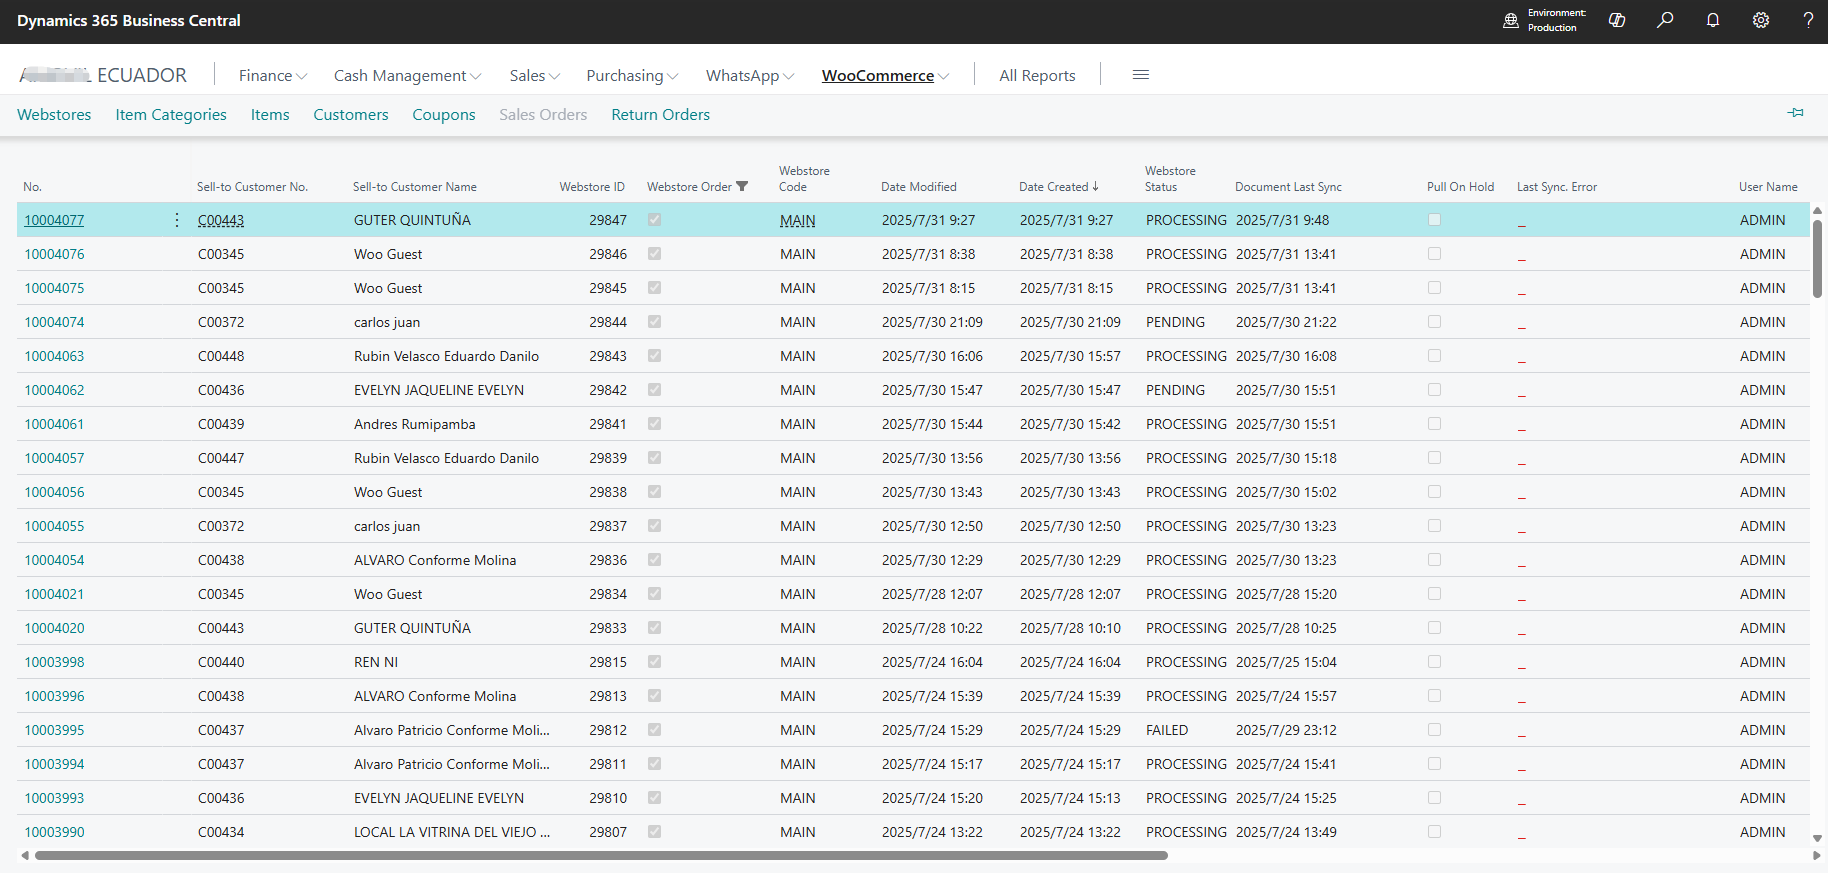Expand the WooCommerce menu

coord(885,76)
